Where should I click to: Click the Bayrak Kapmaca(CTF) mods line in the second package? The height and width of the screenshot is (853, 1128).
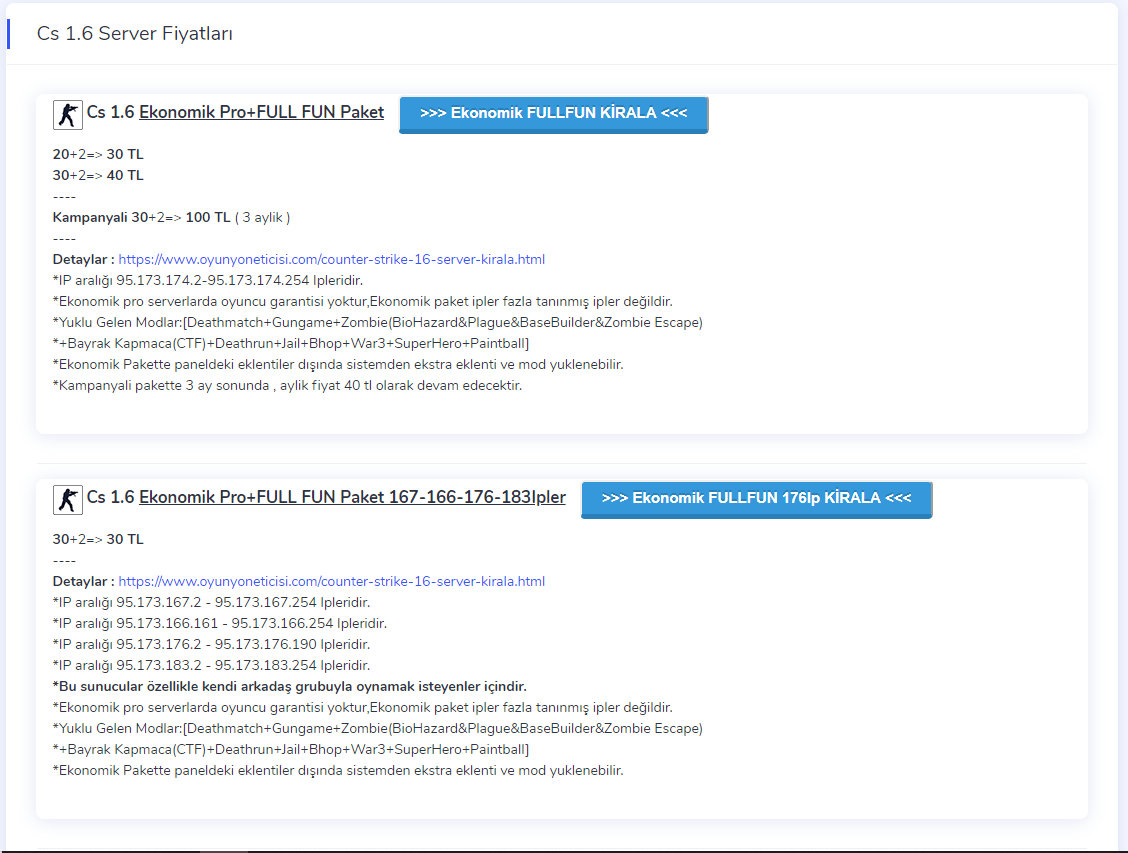tap(291, 749)
